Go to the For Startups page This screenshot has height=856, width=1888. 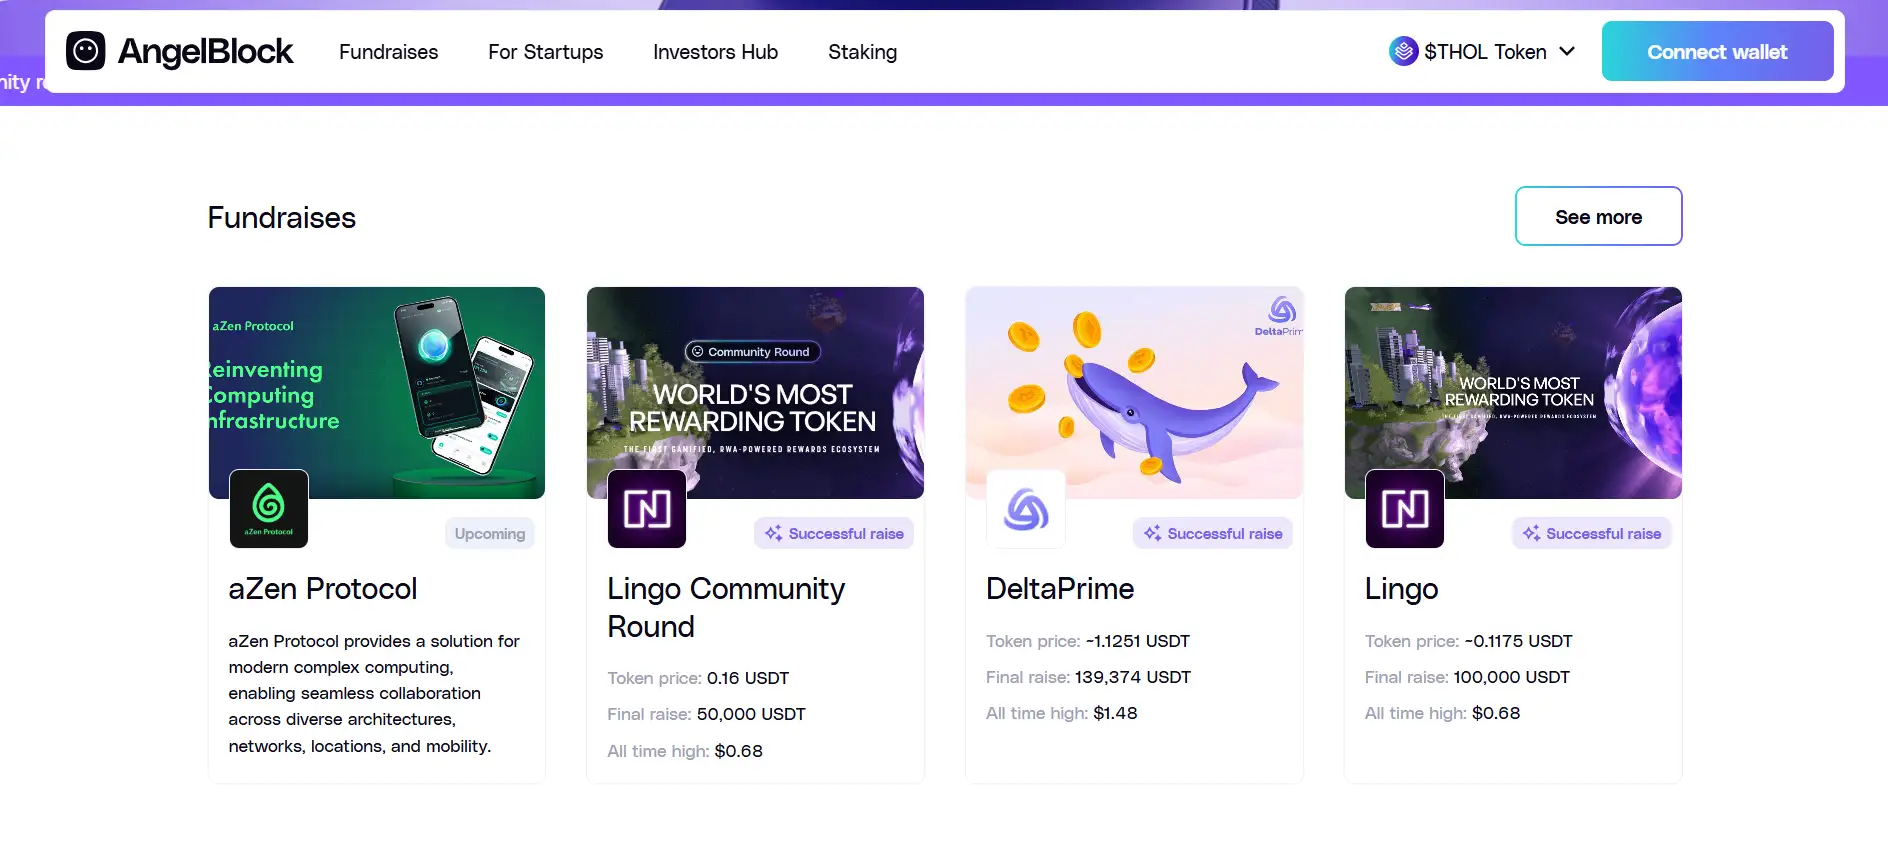click(x=545, y=52)
